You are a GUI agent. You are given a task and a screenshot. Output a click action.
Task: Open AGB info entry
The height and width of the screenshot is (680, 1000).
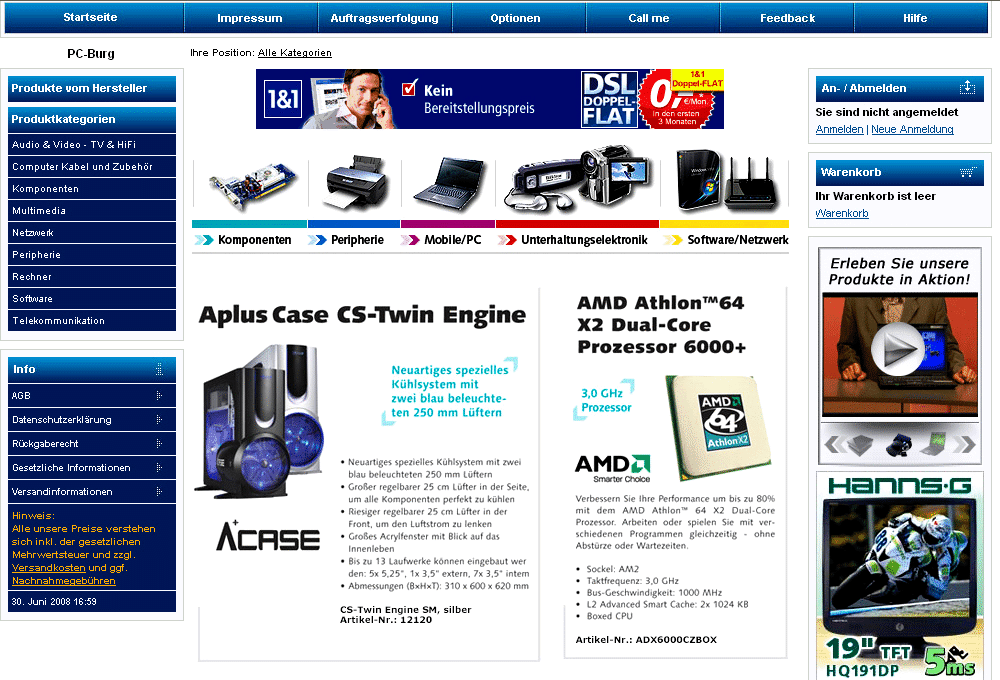[x=92, y=395]
